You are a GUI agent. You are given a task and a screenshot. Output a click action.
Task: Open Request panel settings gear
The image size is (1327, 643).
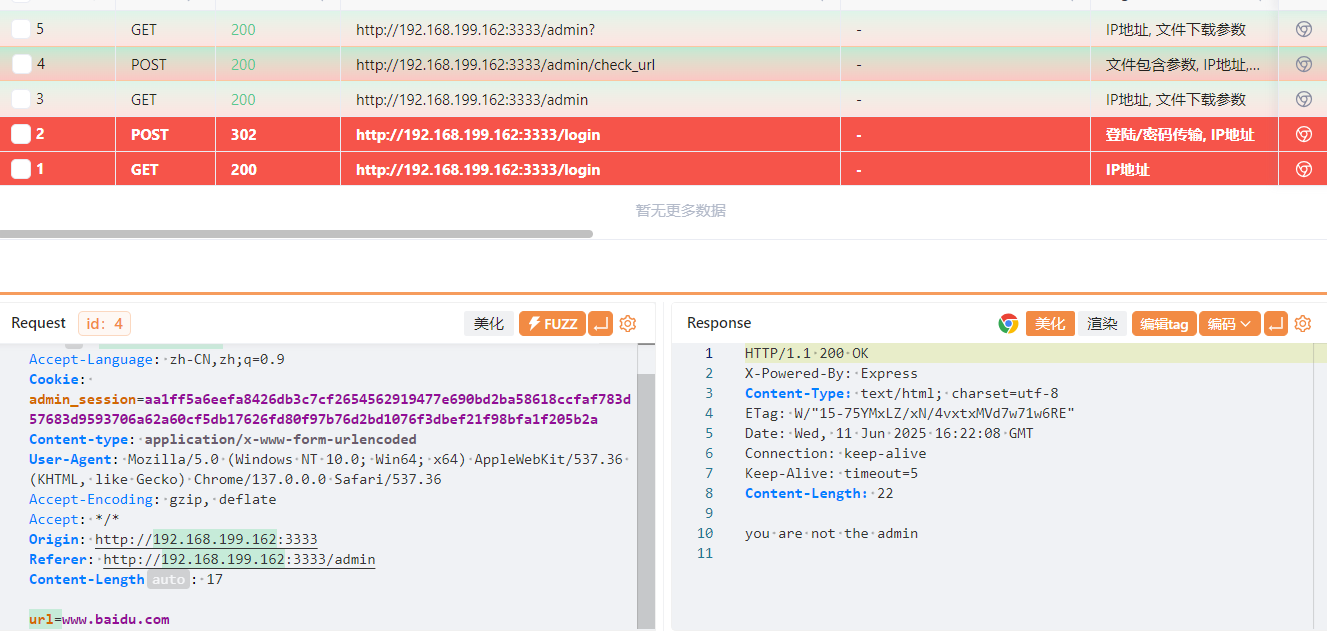(x=628, y=323)
